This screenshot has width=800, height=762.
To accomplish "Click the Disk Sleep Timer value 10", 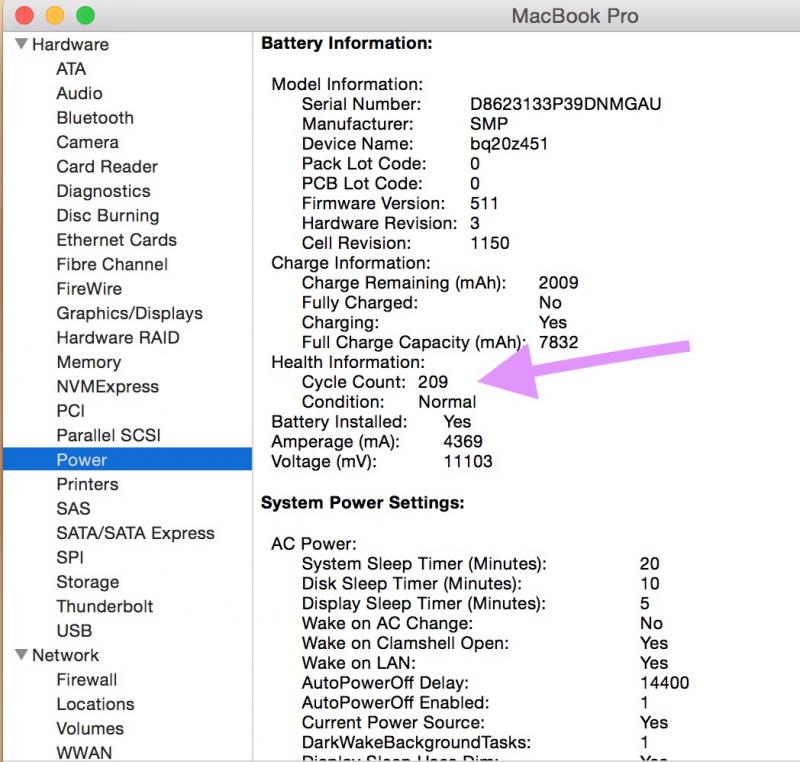I will point(649,583).
